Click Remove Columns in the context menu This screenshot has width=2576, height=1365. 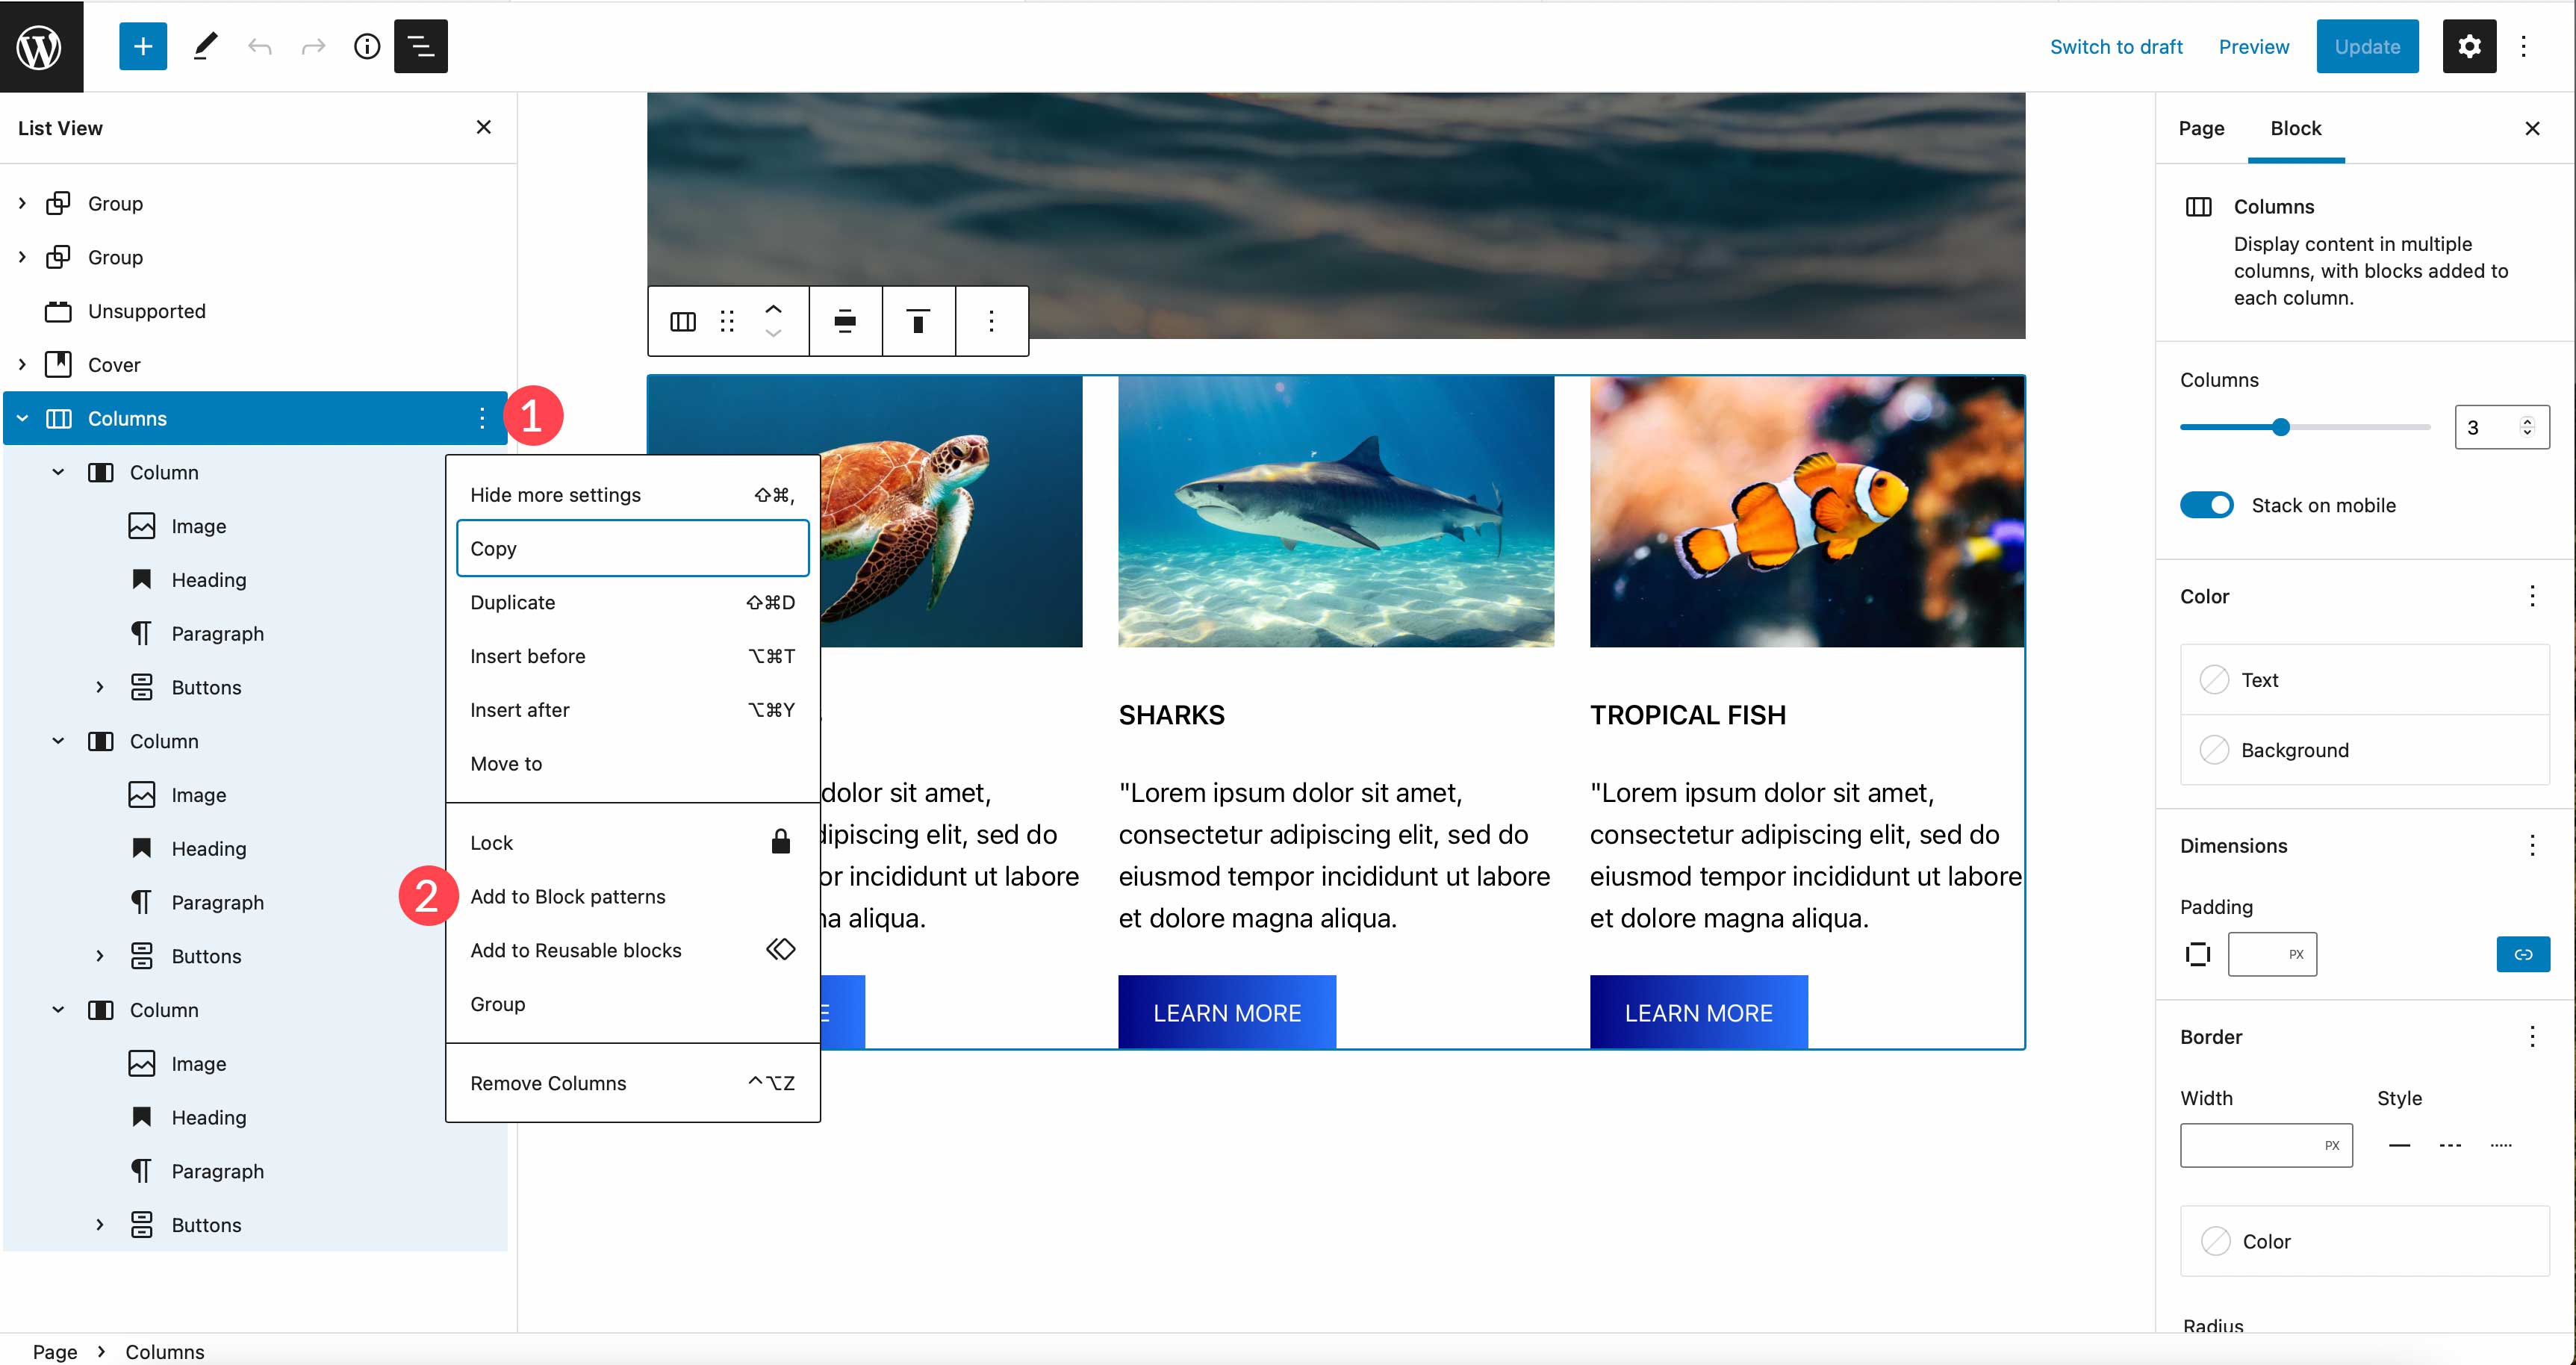[x=549, y=1082]
